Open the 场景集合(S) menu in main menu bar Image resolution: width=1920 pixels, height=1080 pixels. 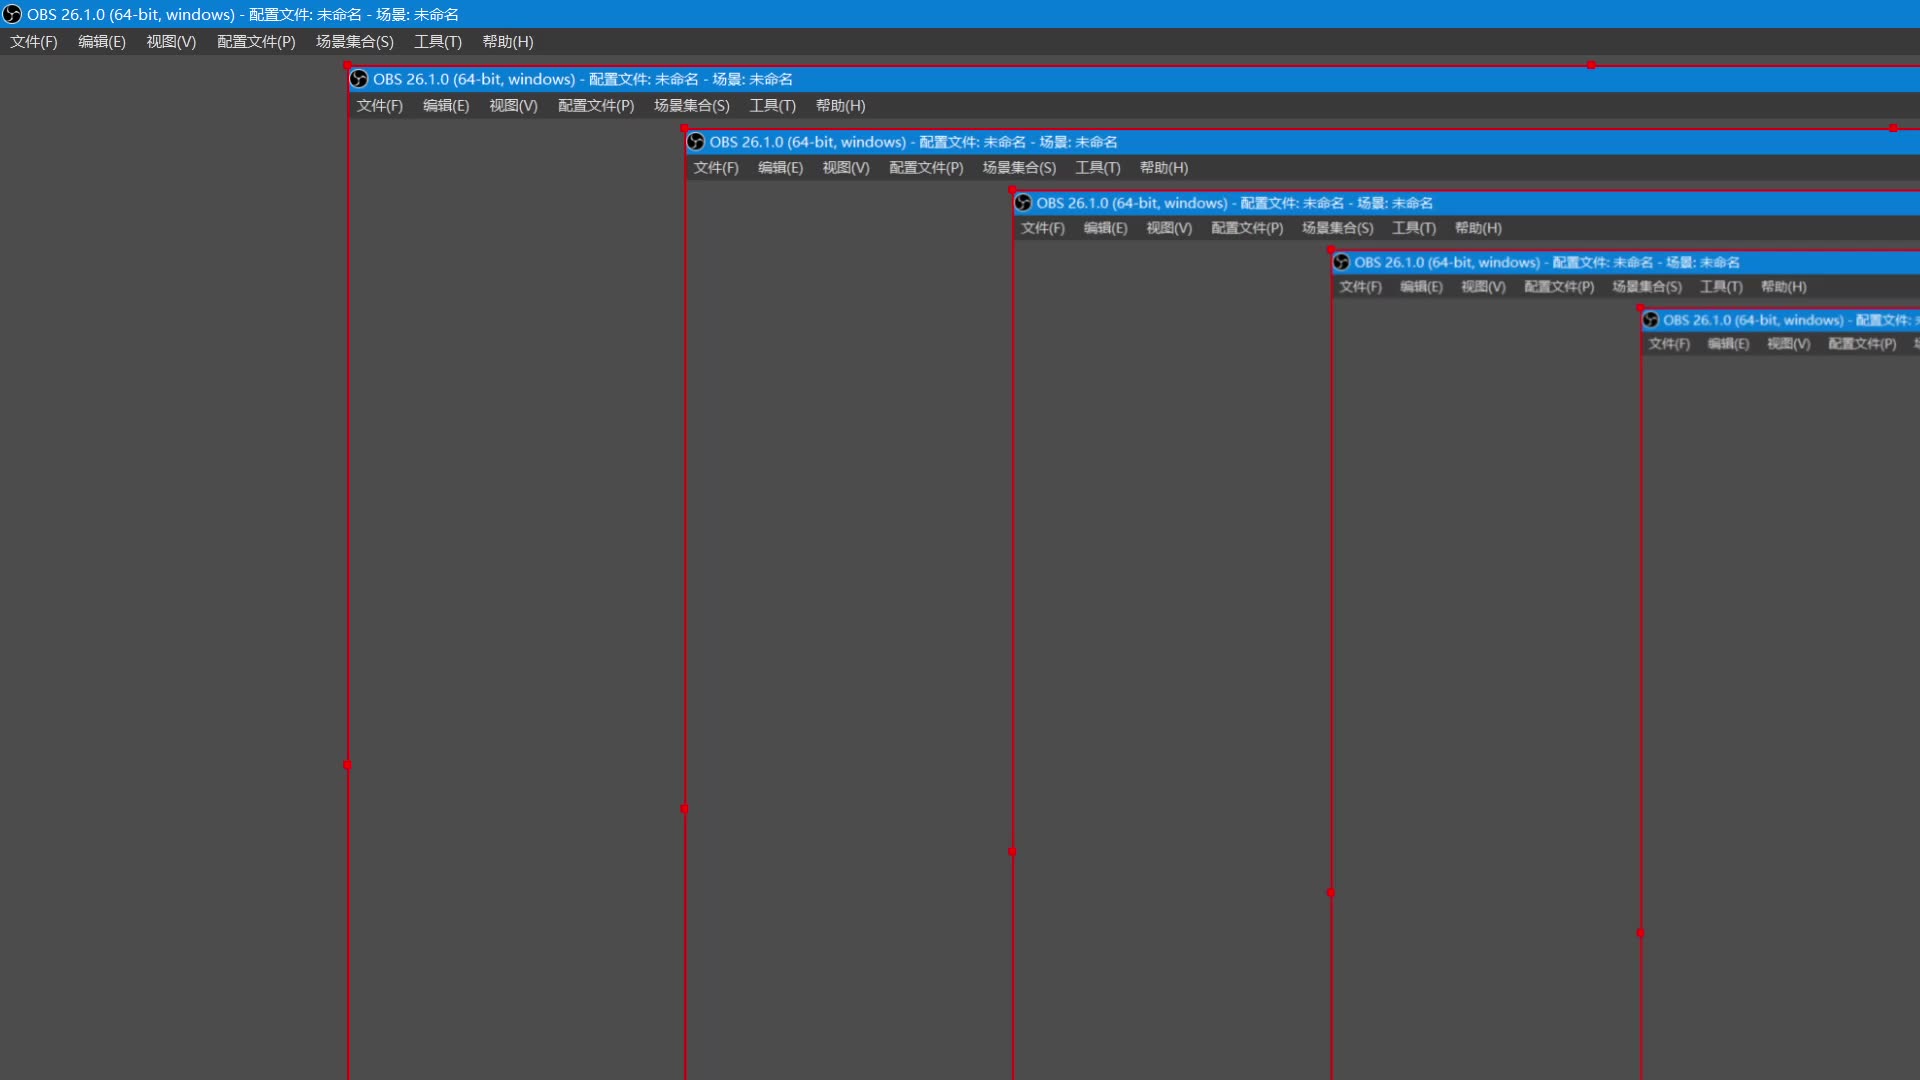click(355, 42)
